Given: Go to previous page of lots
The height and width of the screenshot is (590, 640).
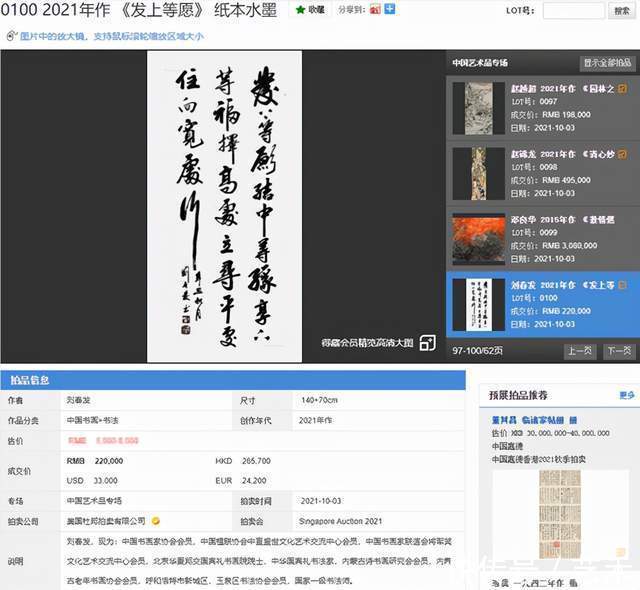Looking at the screenshot, I should 580,351.
